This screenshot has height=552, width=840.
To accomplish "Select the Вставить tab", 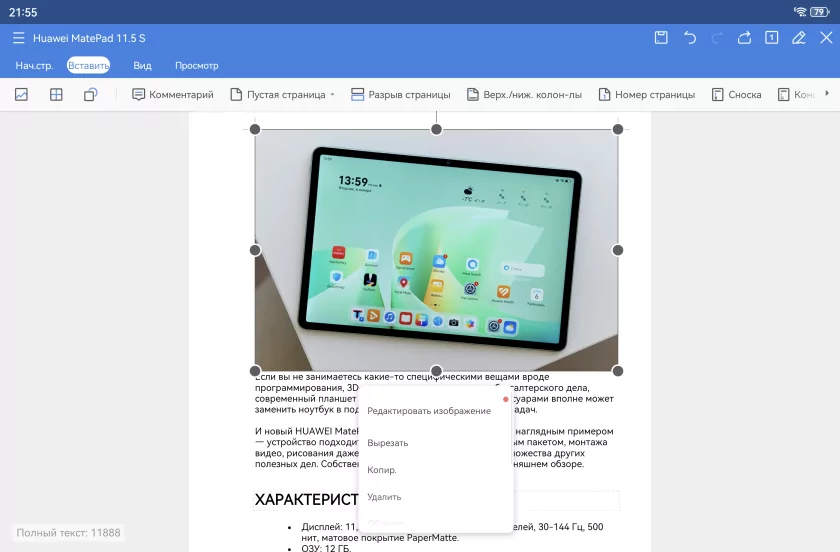I will (x=88, y=65).
